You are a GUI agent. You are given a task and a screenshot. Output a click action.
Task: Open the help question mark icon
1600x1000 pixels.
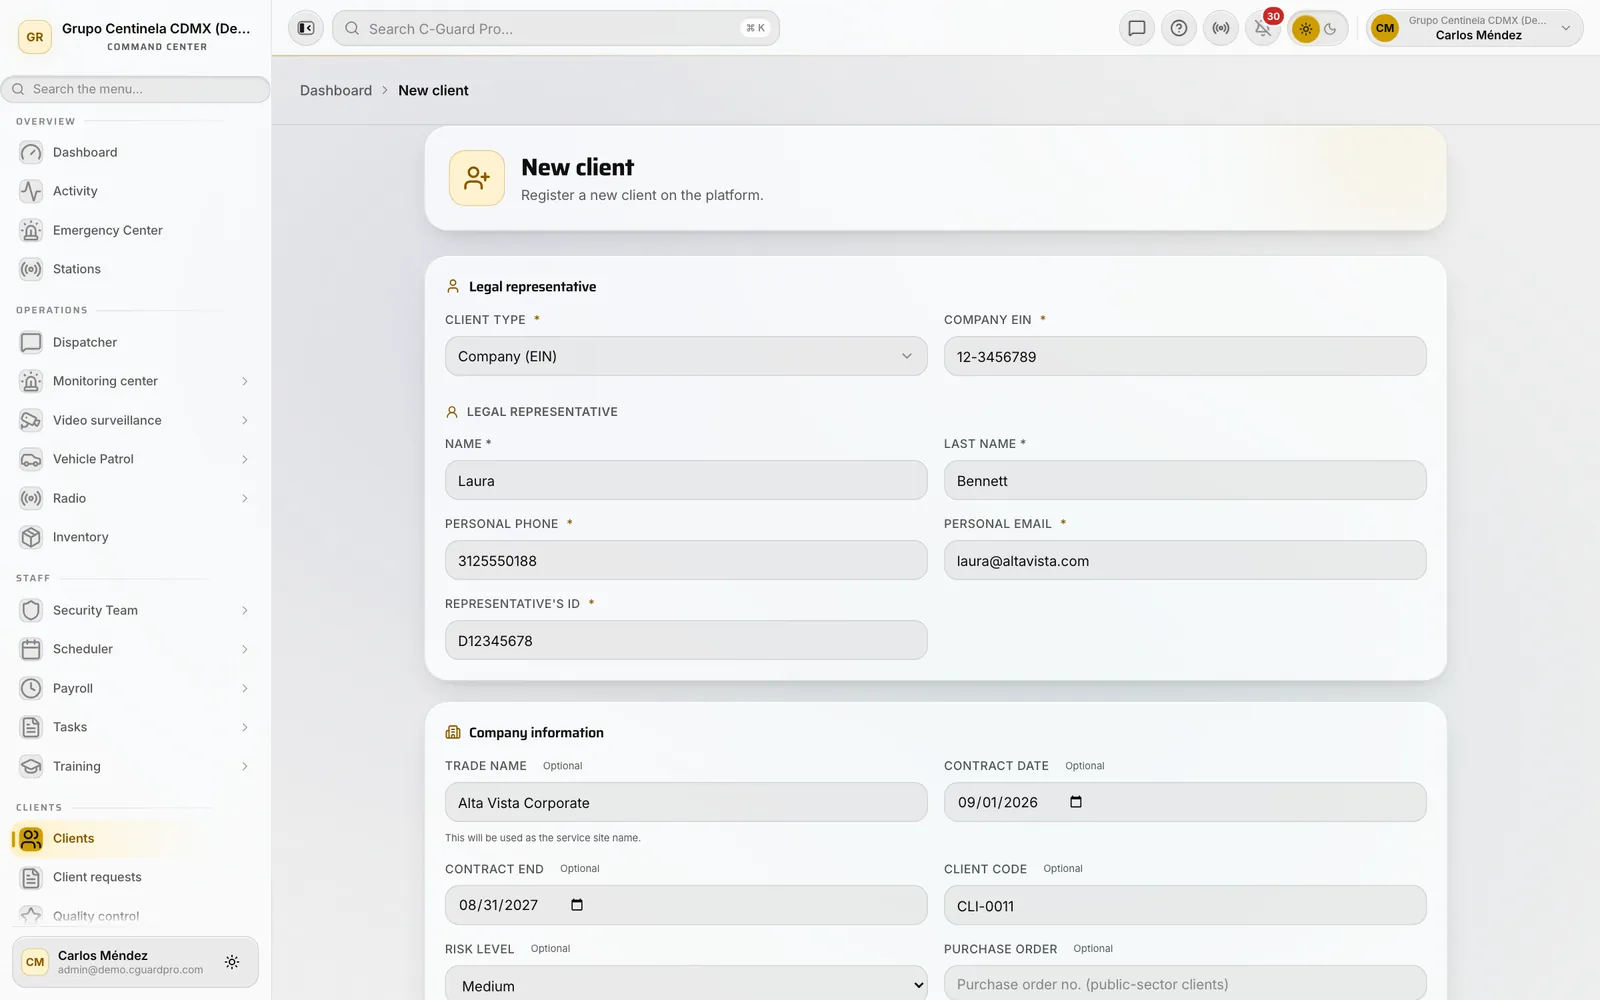tap(1179, 28)
